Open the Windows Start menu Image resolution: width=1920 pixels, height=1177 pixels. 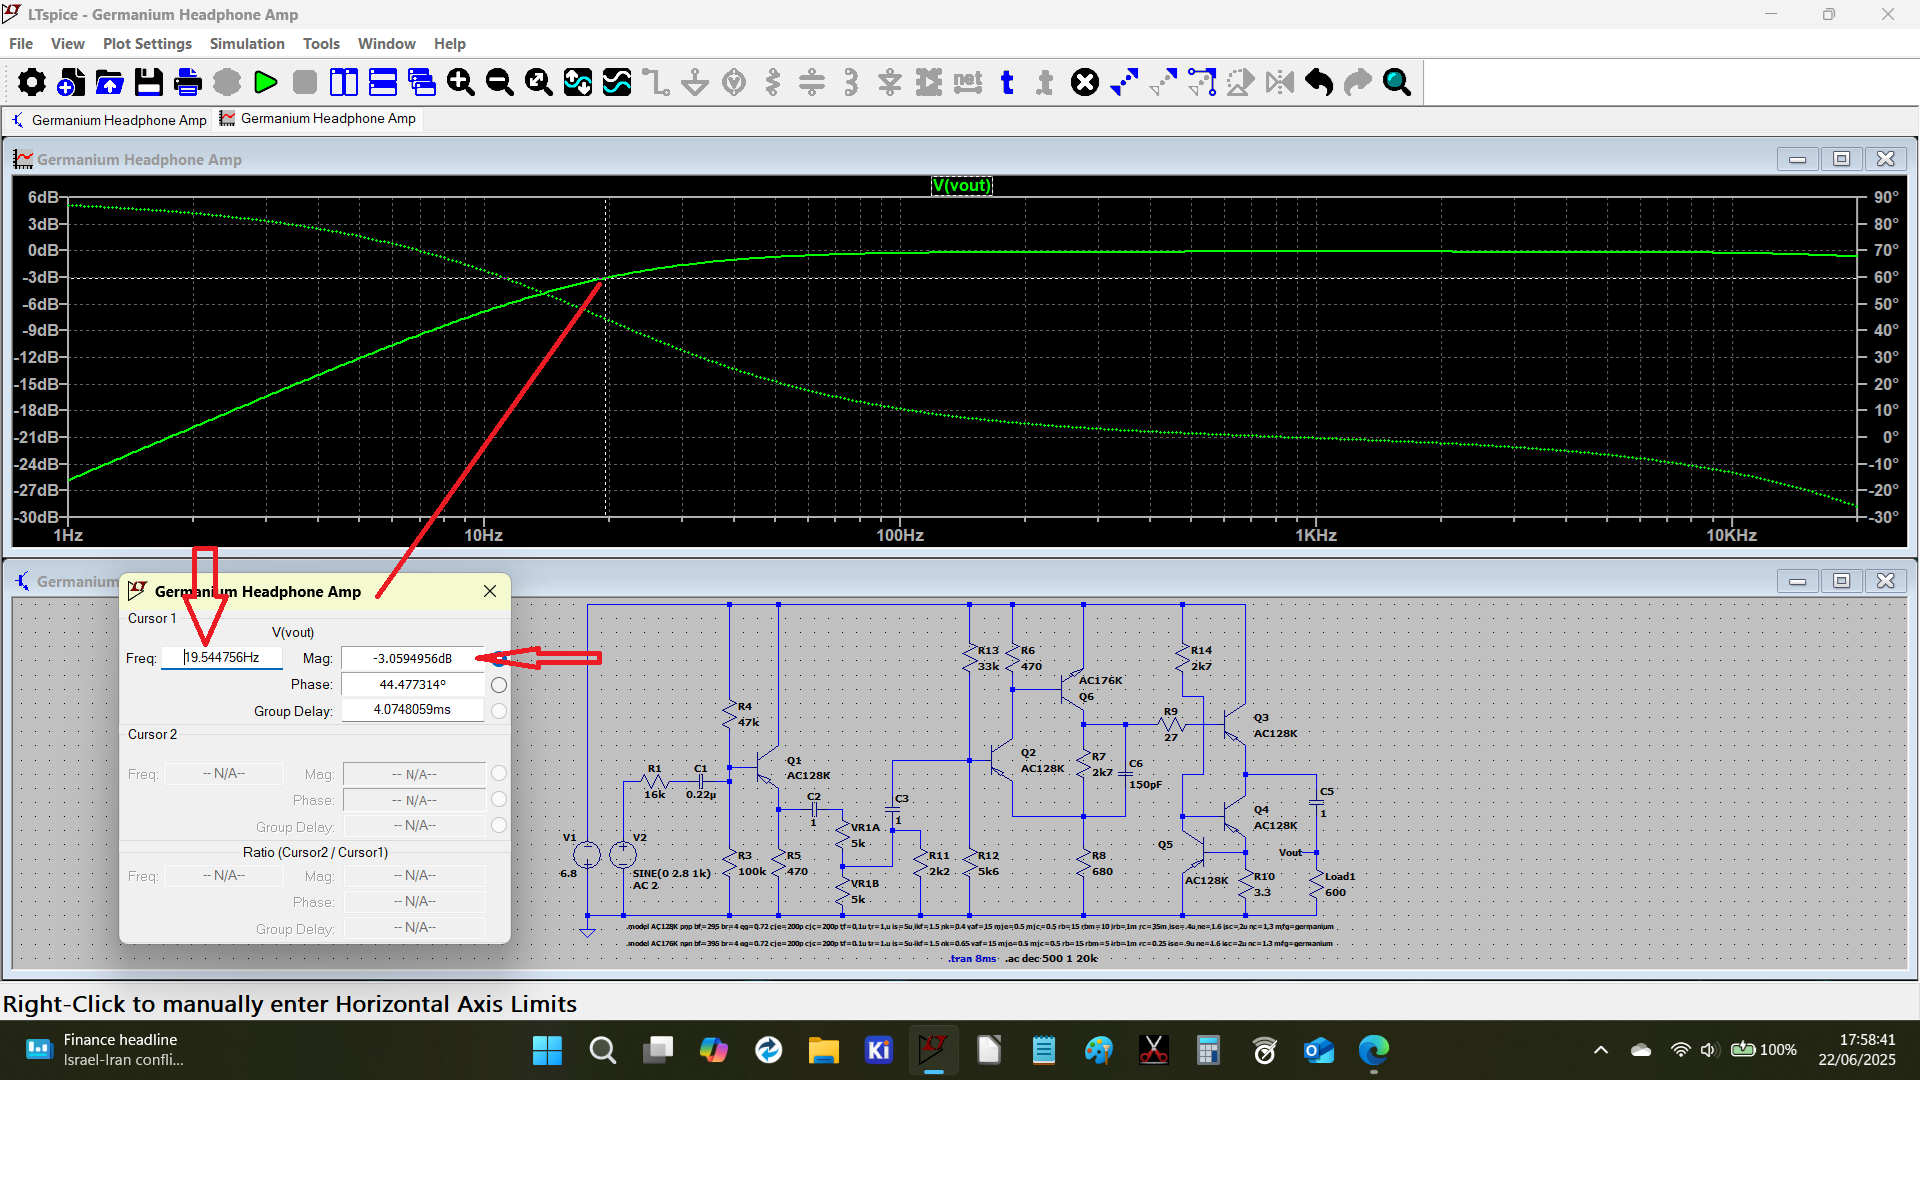[547, 1050]
